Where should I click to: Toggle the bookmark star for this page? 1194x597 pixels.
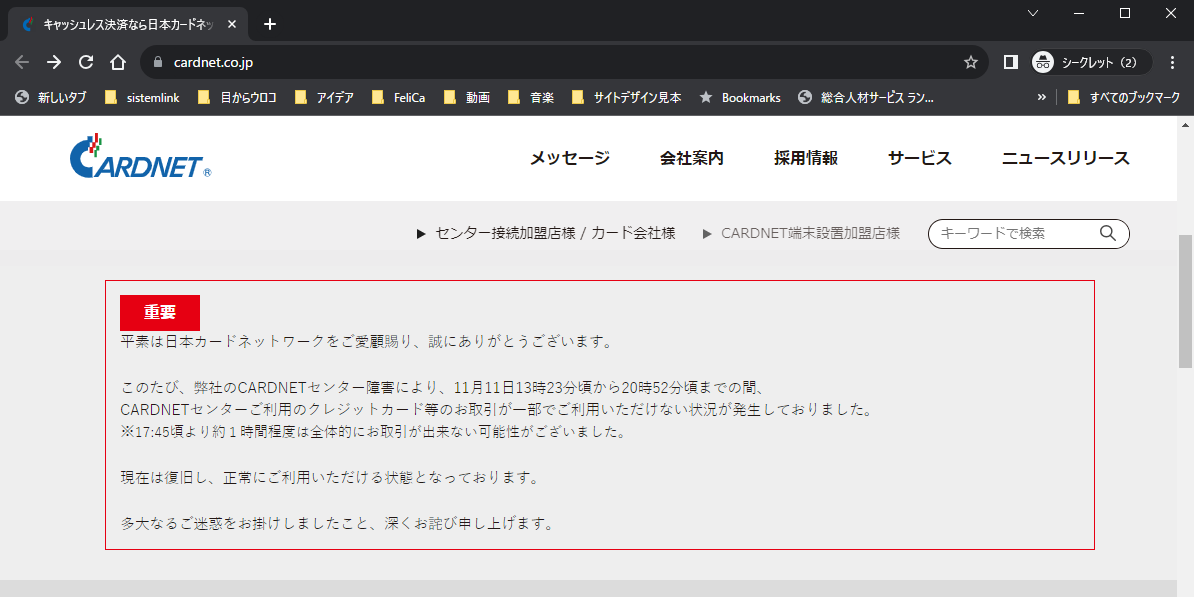pyautogui.click(x=970, y=61)
